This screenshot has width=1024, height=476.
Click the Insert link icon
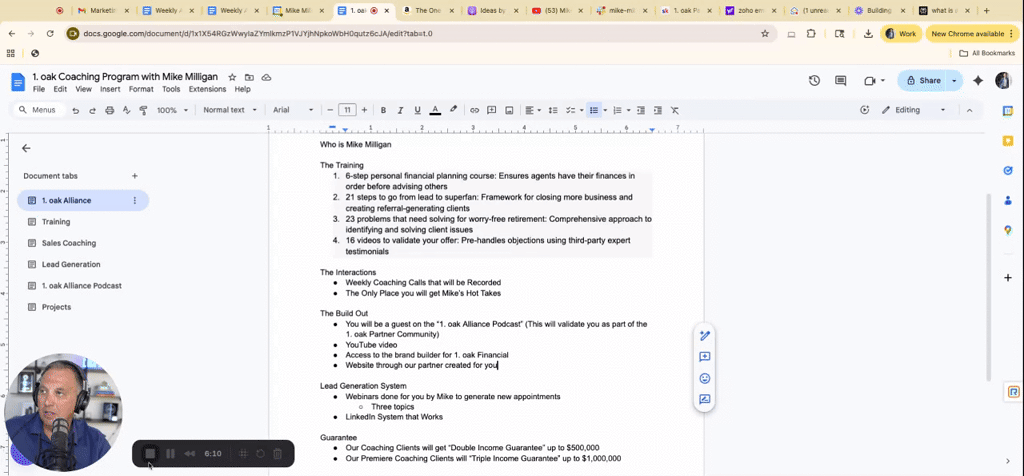click(x=475, y=110)
